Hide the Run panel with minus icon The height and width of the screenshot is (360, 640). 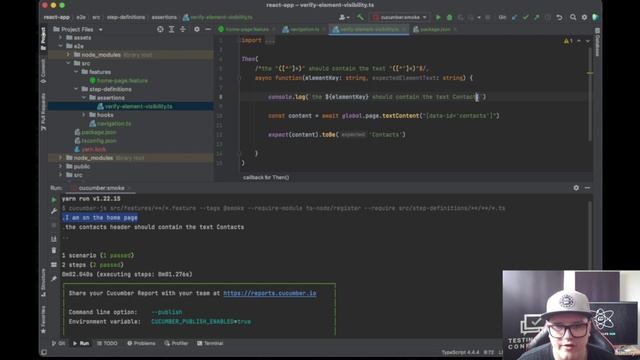(587, 188)
